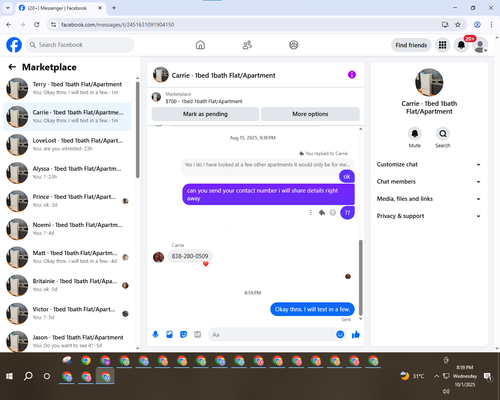Open Jason's 1bed 1bath conversation
The image size is (500, 400).
coord(67,341)
